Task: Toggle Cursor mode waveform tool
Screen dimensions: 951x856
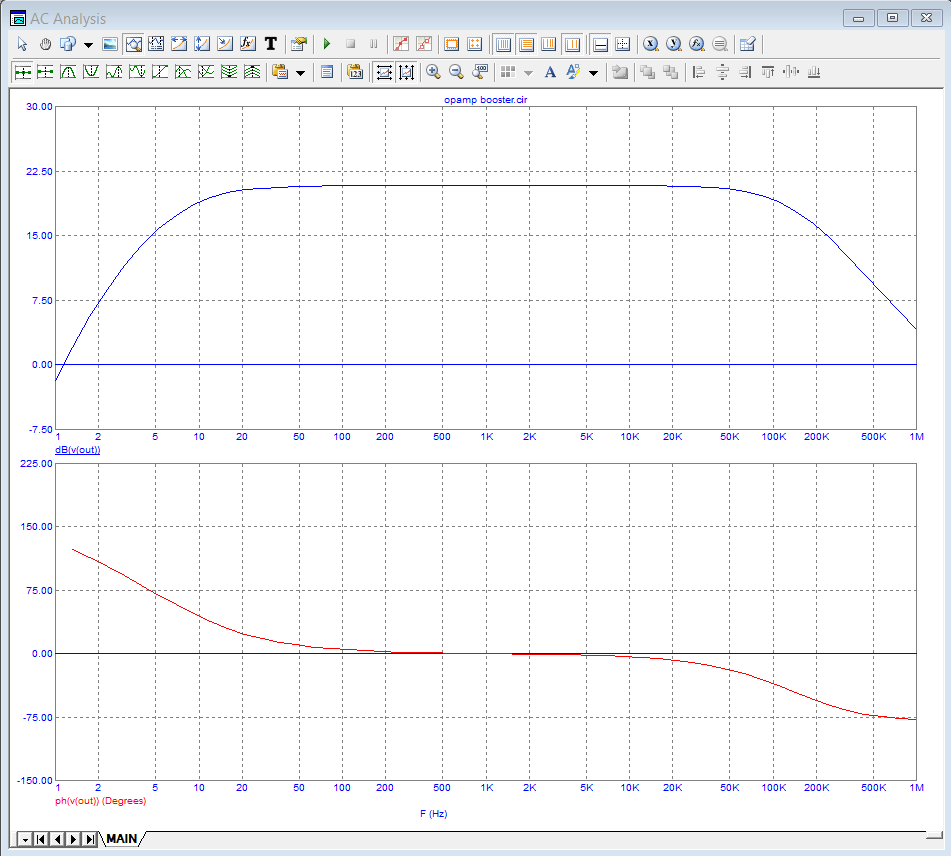Action: click(156, 44)
